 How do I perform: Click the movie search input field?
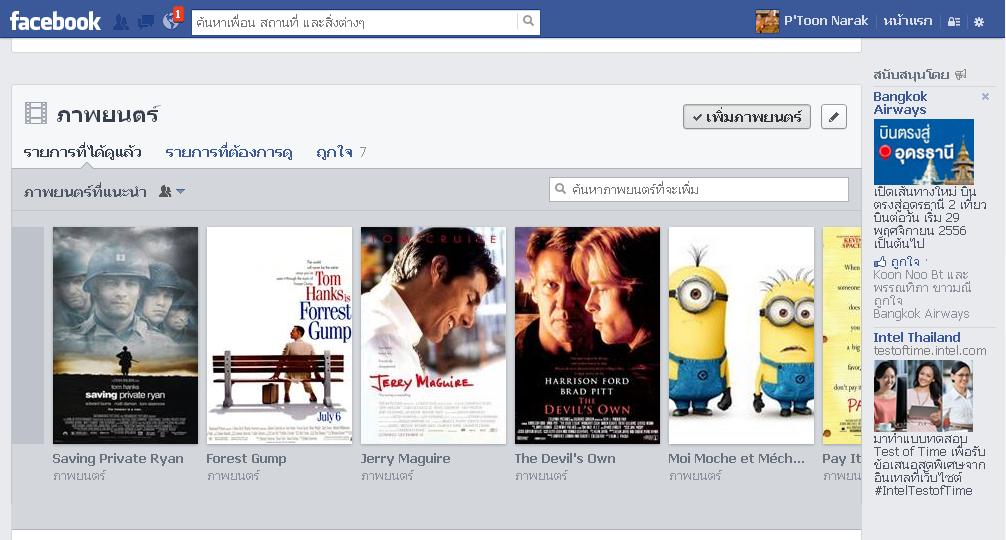(699, 189)
